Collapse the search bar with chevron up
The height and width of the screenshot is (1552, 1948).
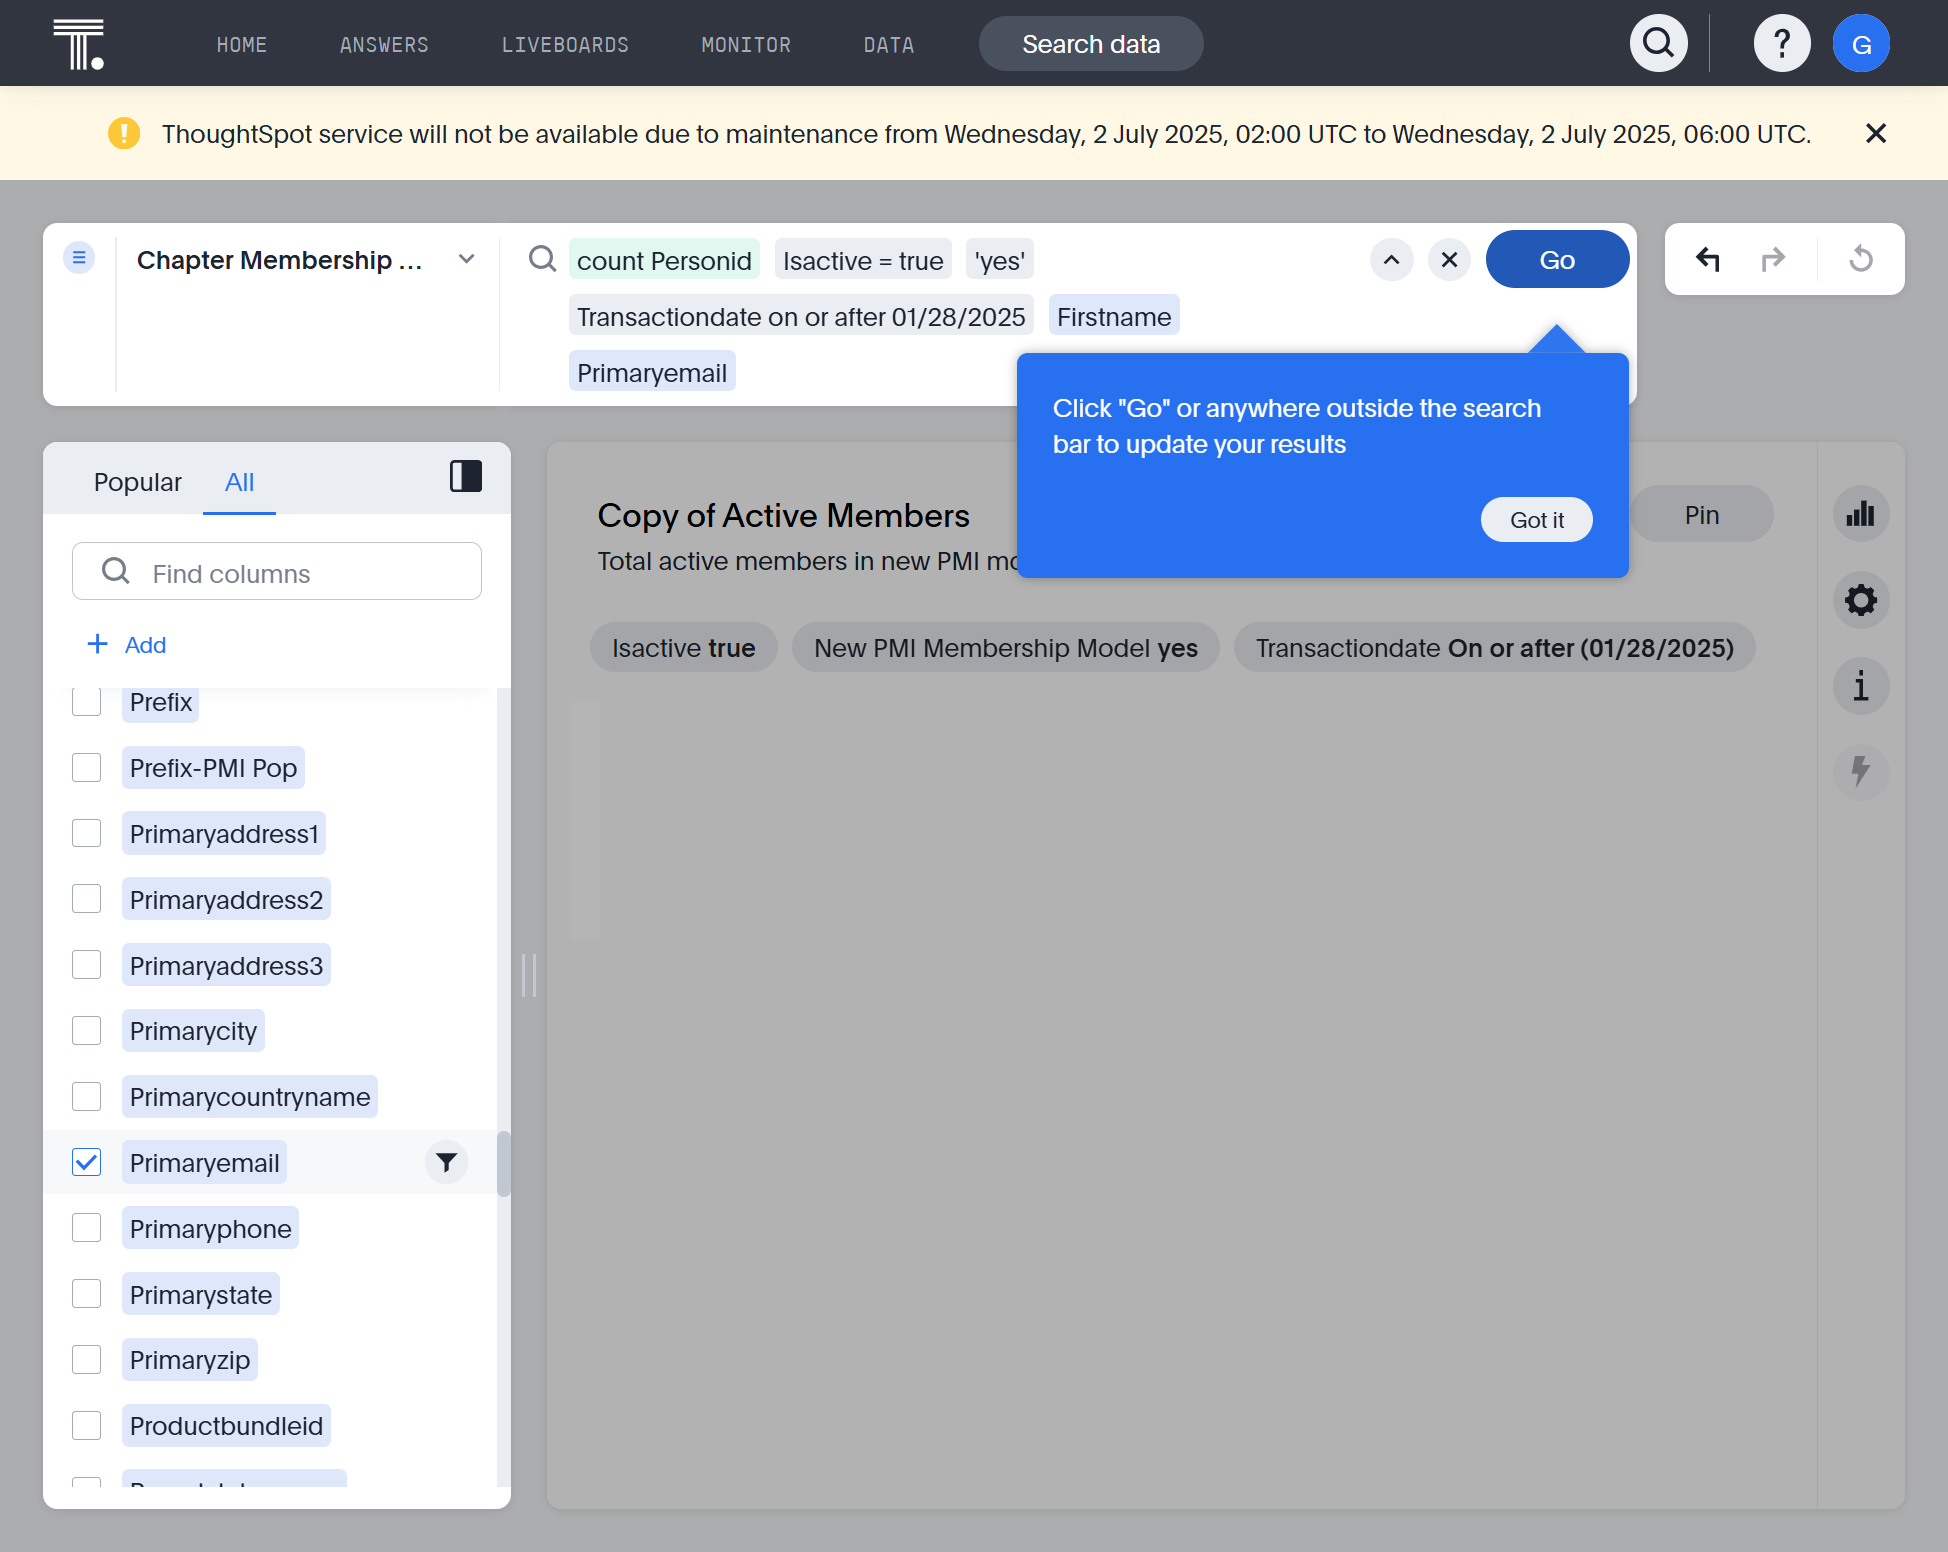click(1391, 260)
